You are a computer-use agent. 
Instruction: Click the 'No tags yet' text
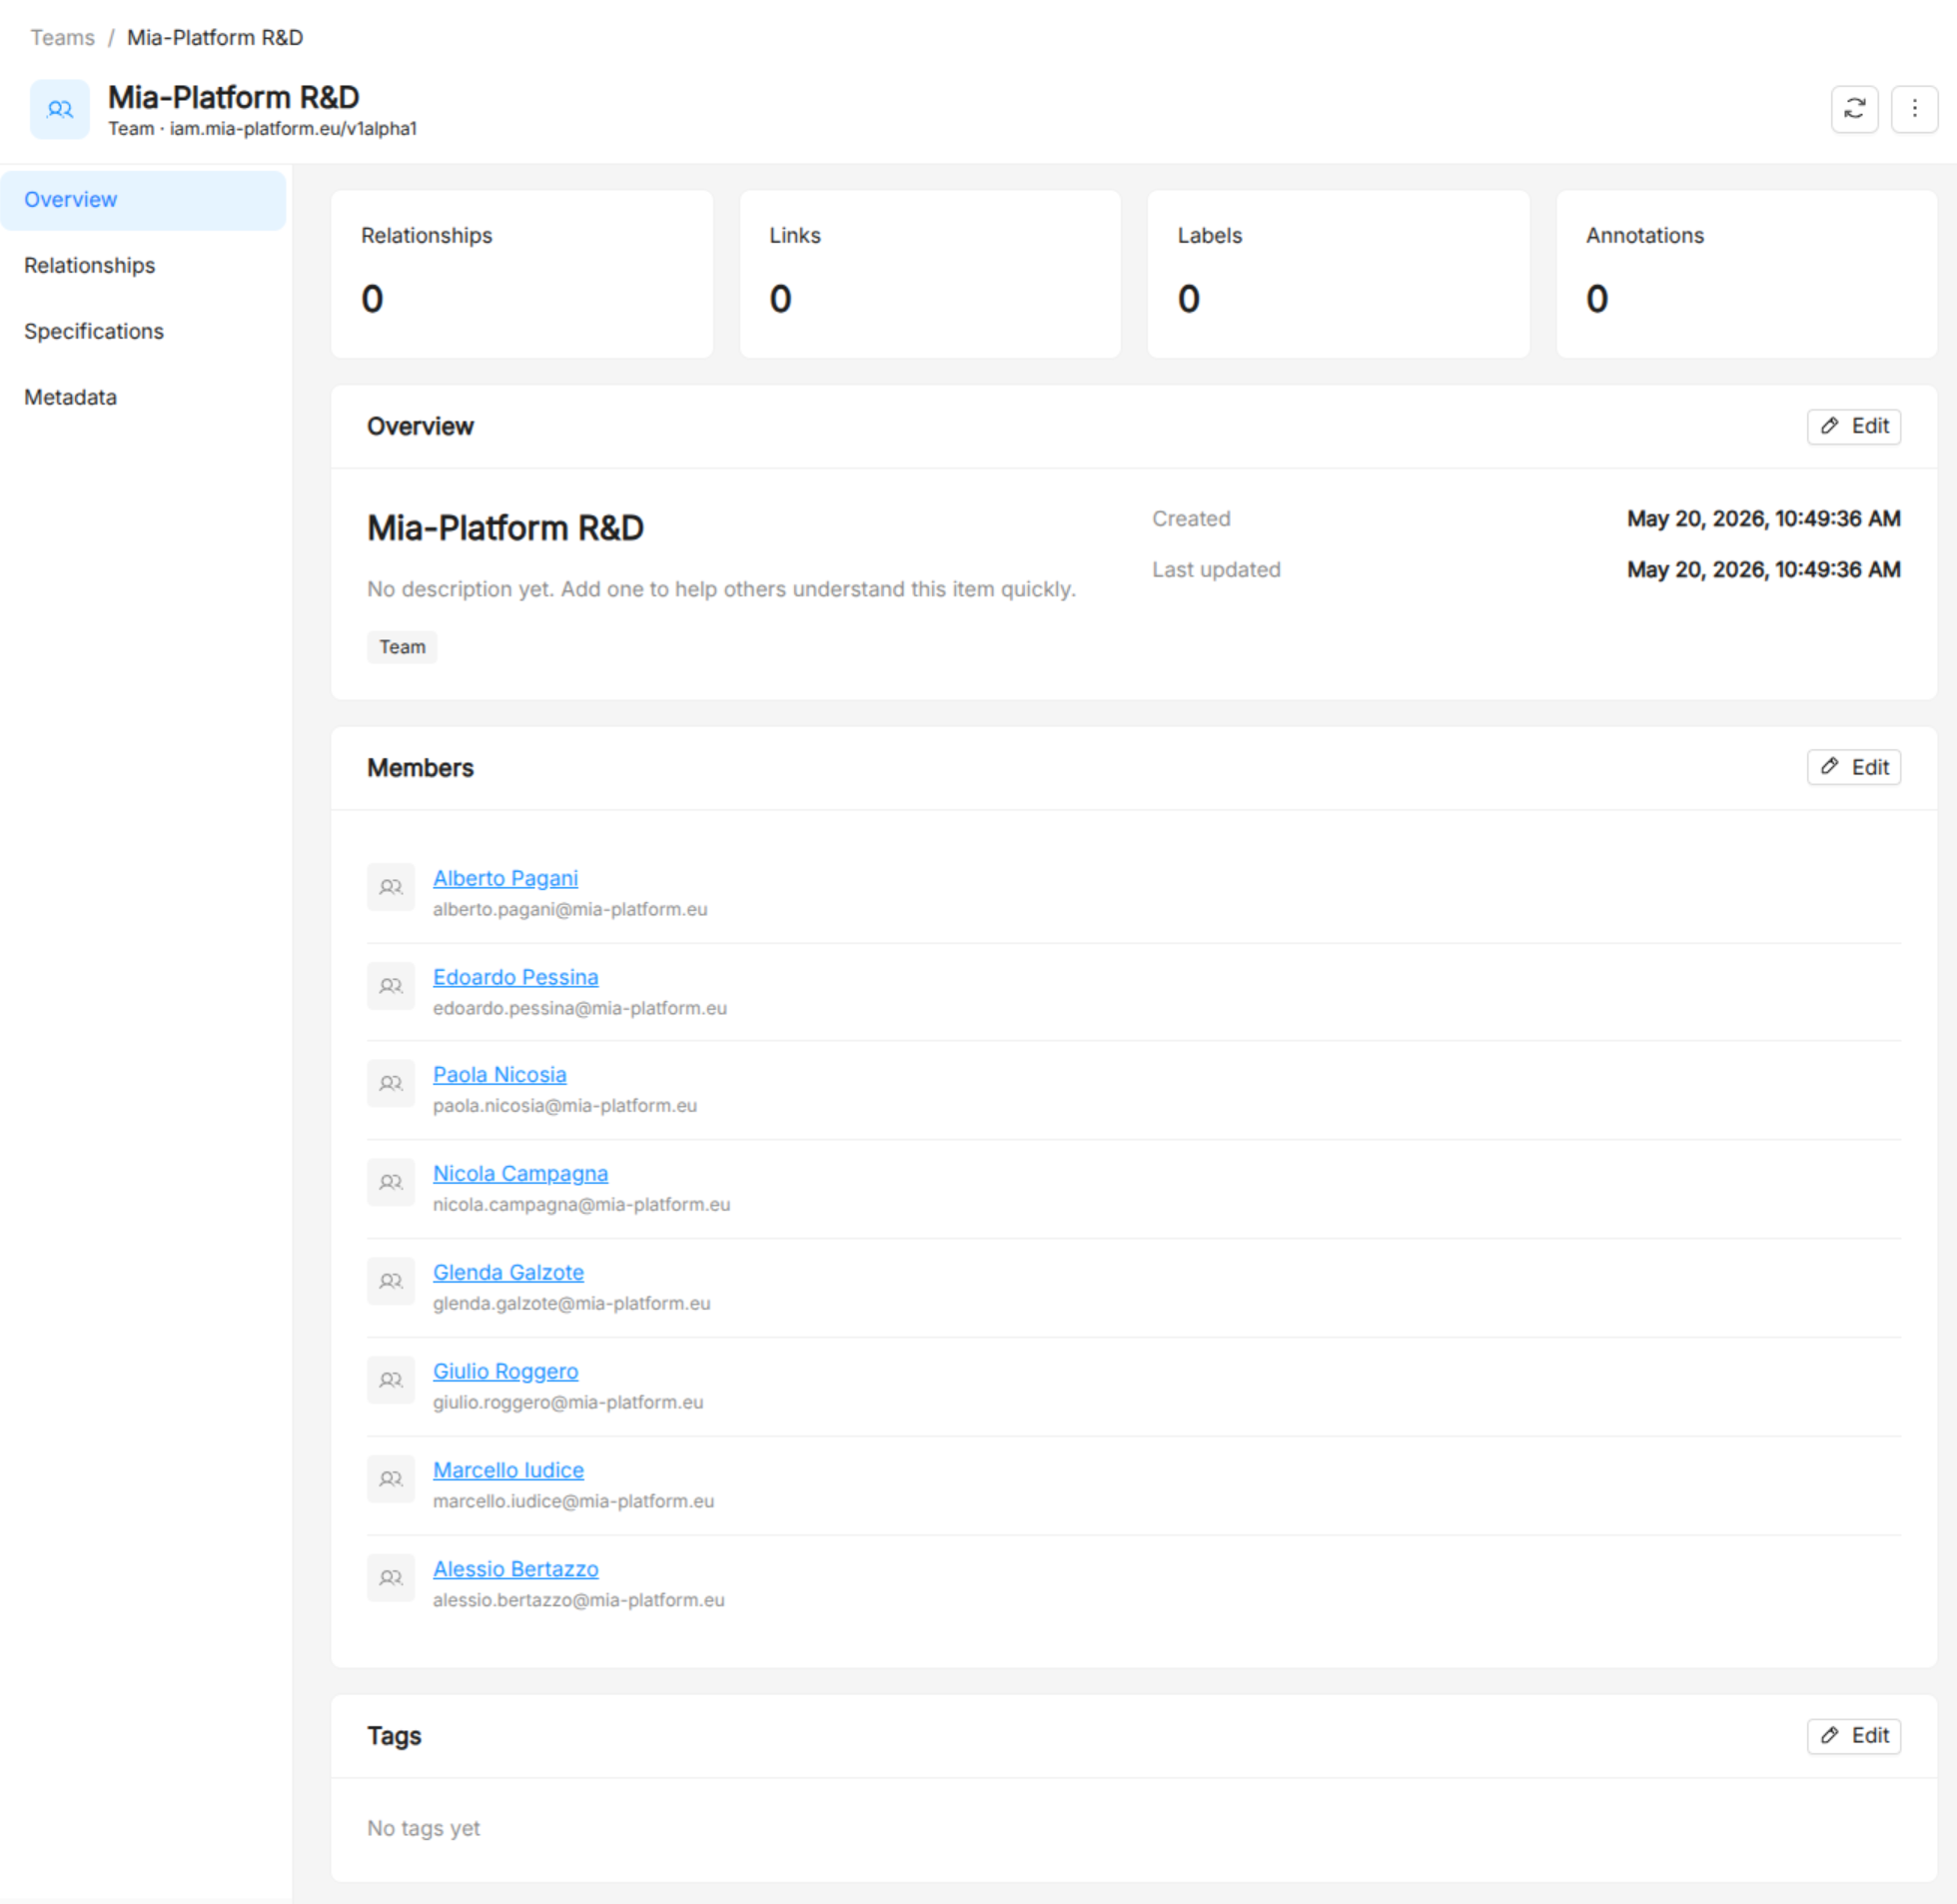click(423, 1828)
